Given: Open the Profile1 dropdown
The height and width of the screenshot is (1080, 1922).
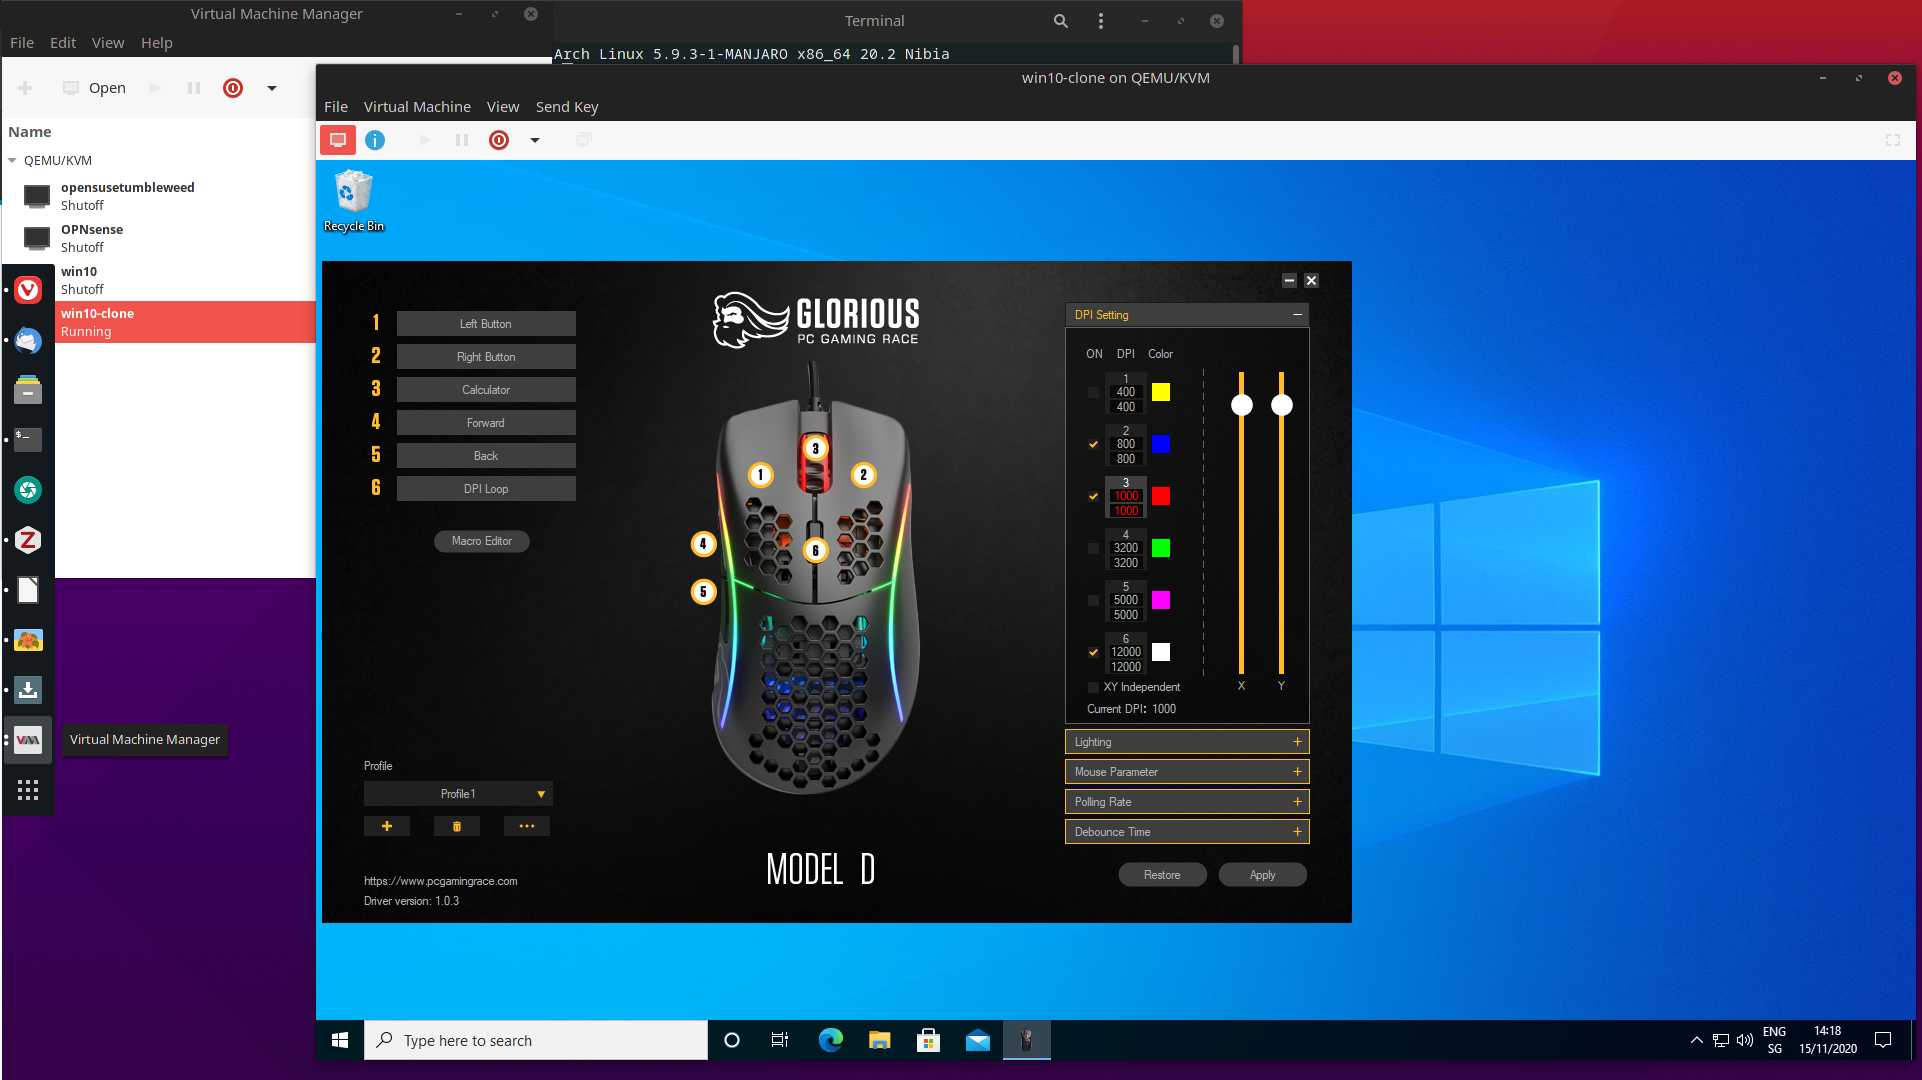Looking at the screenshot, I should 458,794.
